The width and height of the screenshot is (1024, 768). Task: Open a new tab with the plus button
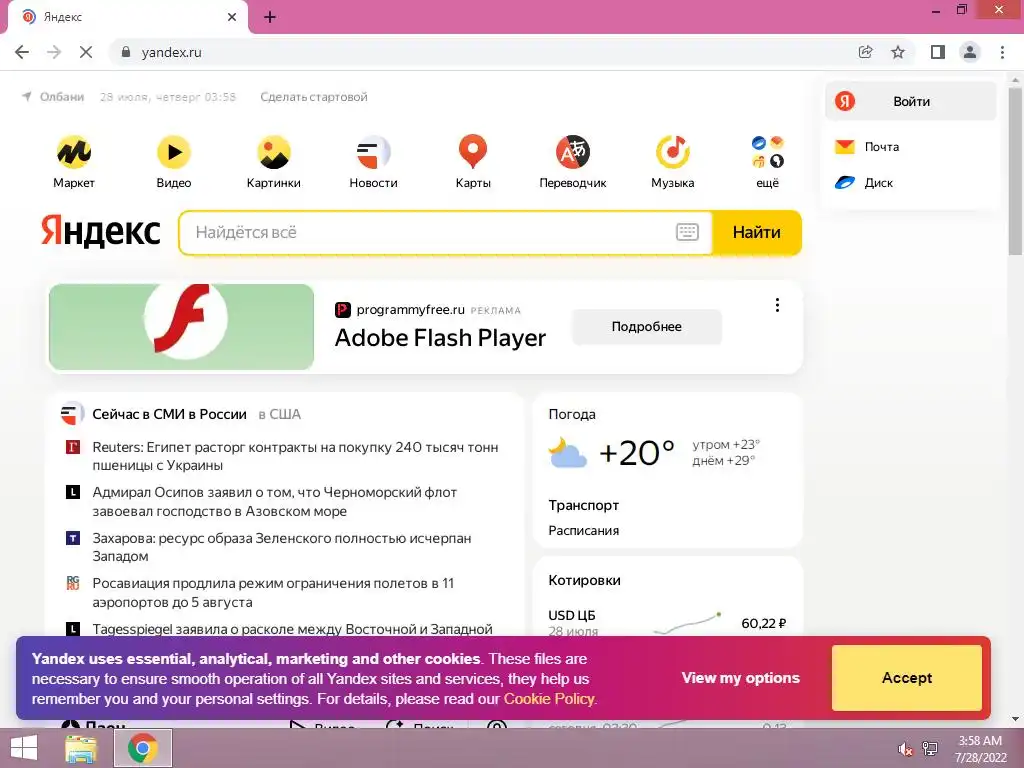tap(270, 17)
